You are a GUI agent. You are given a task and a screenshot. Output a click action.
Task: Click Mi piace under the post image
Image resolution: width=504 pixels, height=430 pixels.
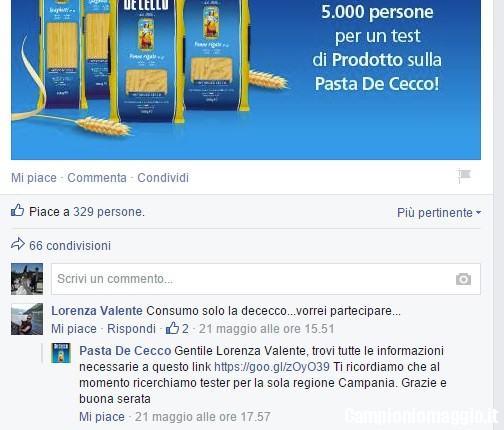(x=34, y=178)
